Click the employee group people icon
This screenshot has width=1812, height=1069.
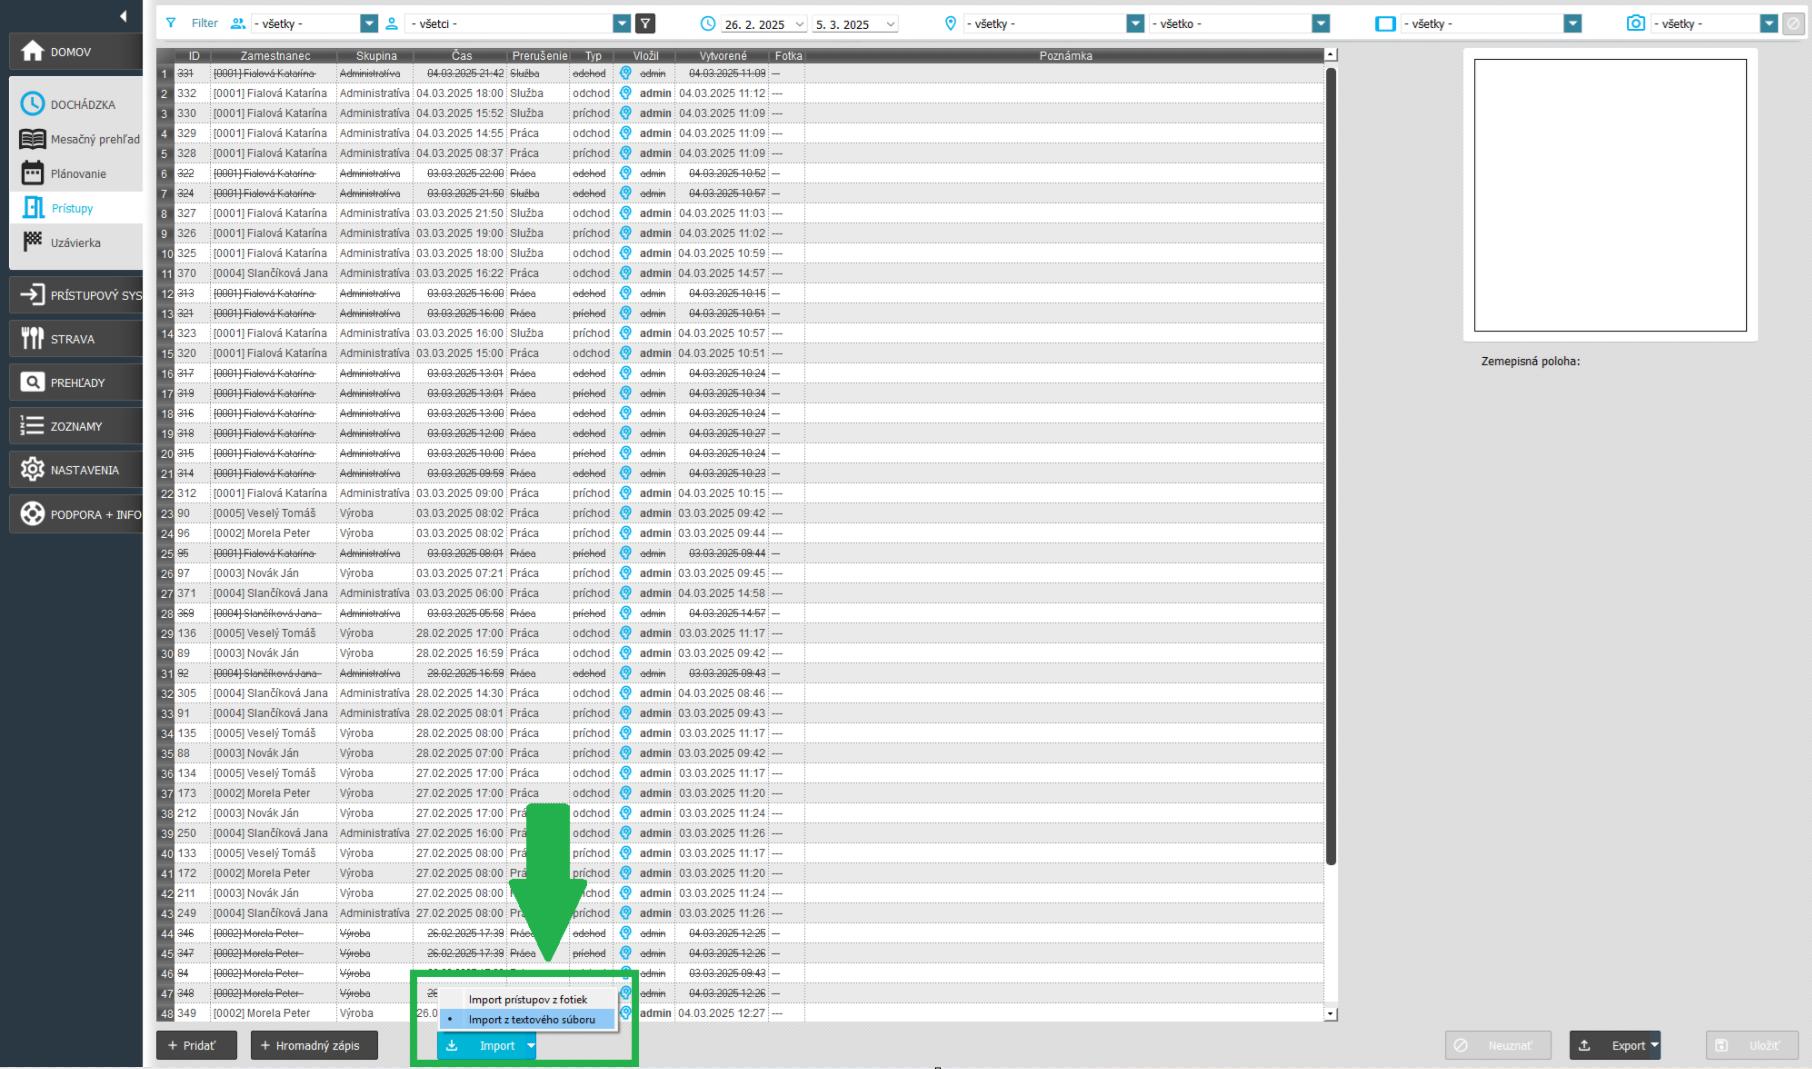pos(238,23)
